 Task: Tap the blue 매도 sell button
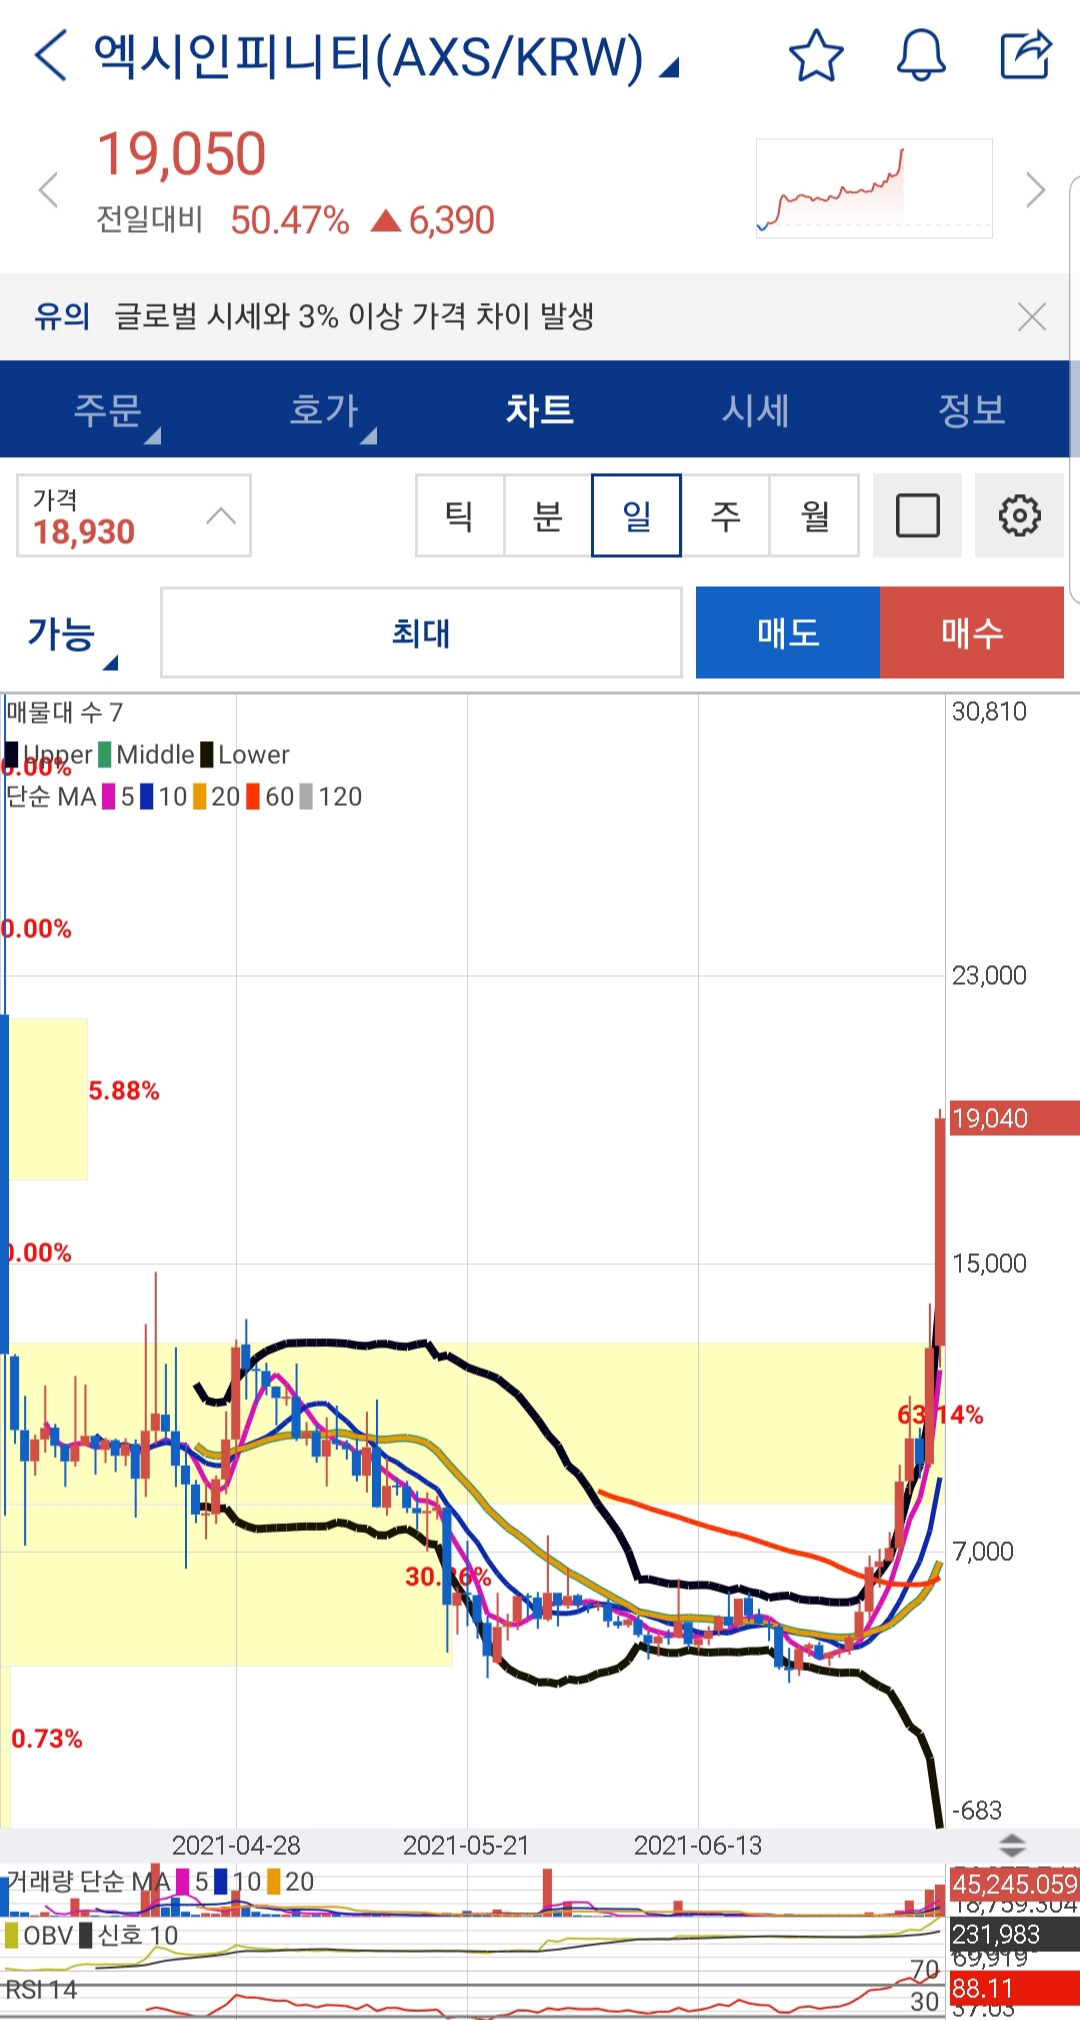(x=788, y=633)
